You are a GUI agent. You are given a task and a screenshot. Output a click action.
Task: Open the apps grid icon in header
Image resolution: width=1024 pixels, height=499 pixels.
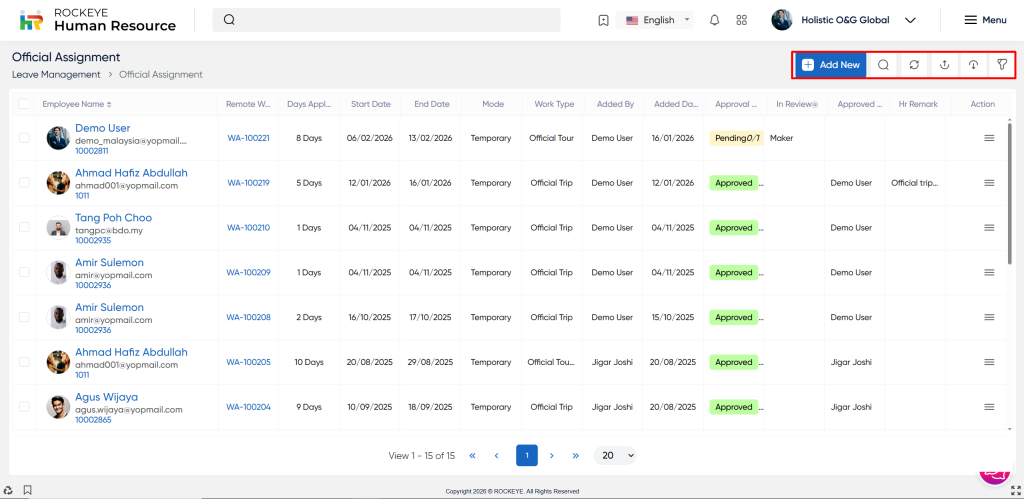tap(741, 20)
